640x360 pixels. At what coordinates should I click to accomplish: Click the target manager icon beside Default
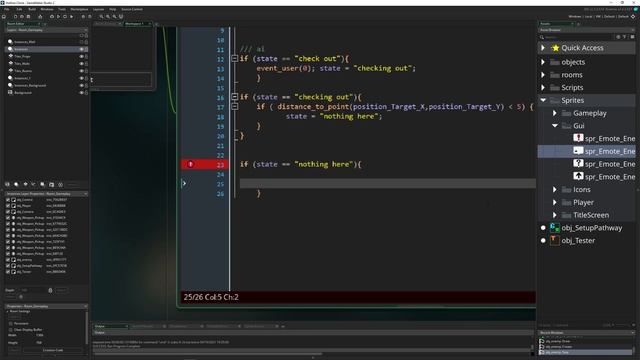click(x=633, y=17)
